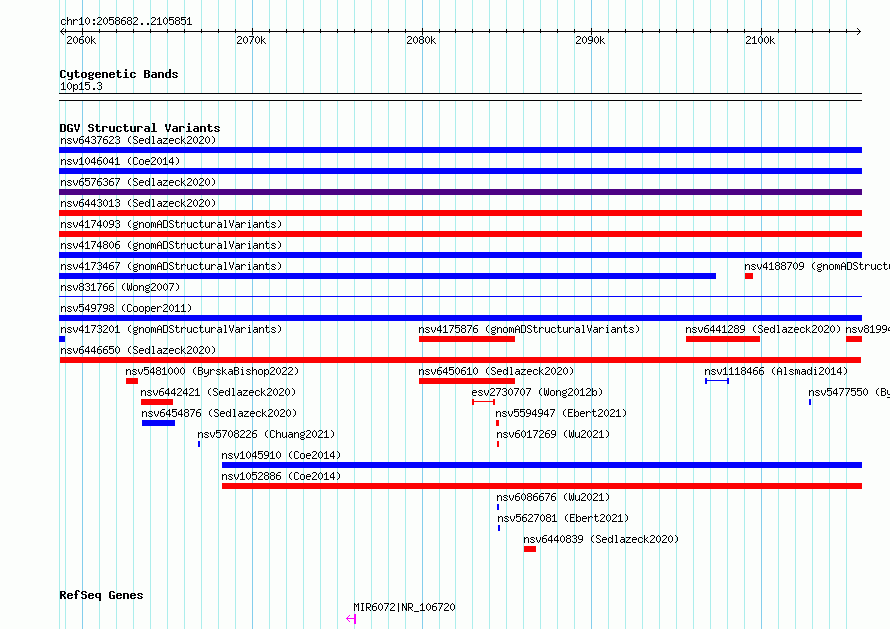Click red bar of nsv6441289 (Sedlazeck2020)

coord(723,339)
